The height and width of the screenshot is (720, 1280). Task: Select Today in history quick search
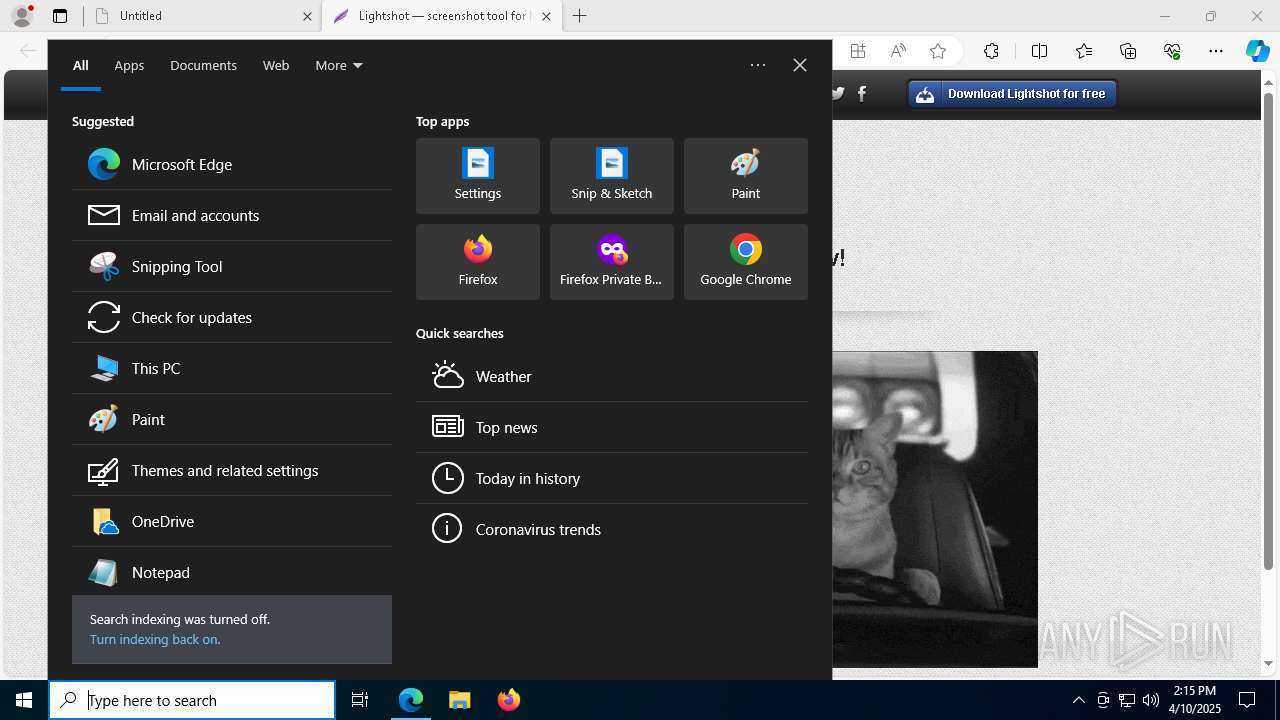point(612,478)
